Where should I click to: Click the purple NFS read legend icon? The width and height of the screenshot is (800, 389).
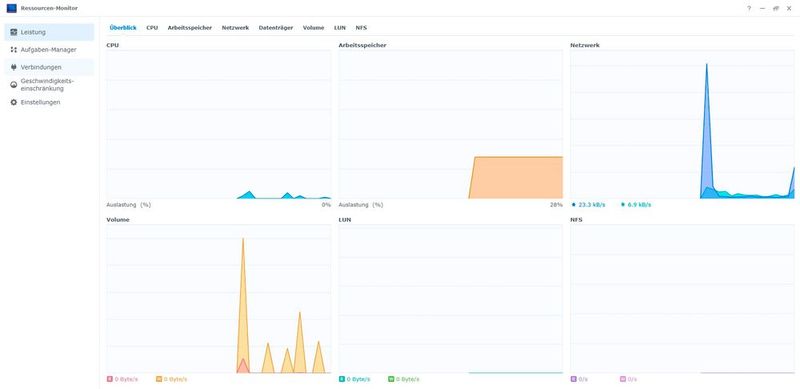(573, 379)
